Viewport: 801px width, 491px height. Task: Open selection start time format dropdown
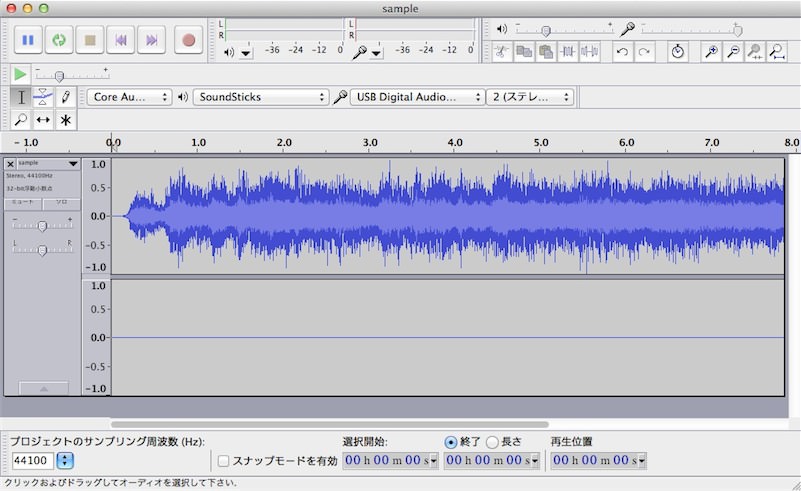(x=434, y=461)
